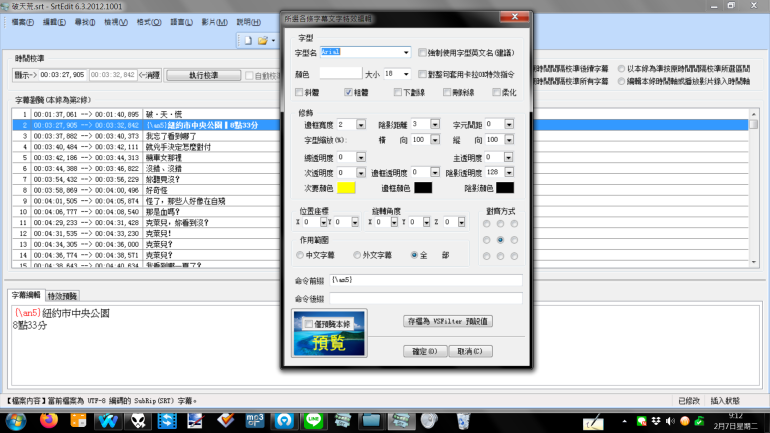Open the blue film-strip taskbar icon
The height and width of the screenshot is (433, 770).
point(167,421)
